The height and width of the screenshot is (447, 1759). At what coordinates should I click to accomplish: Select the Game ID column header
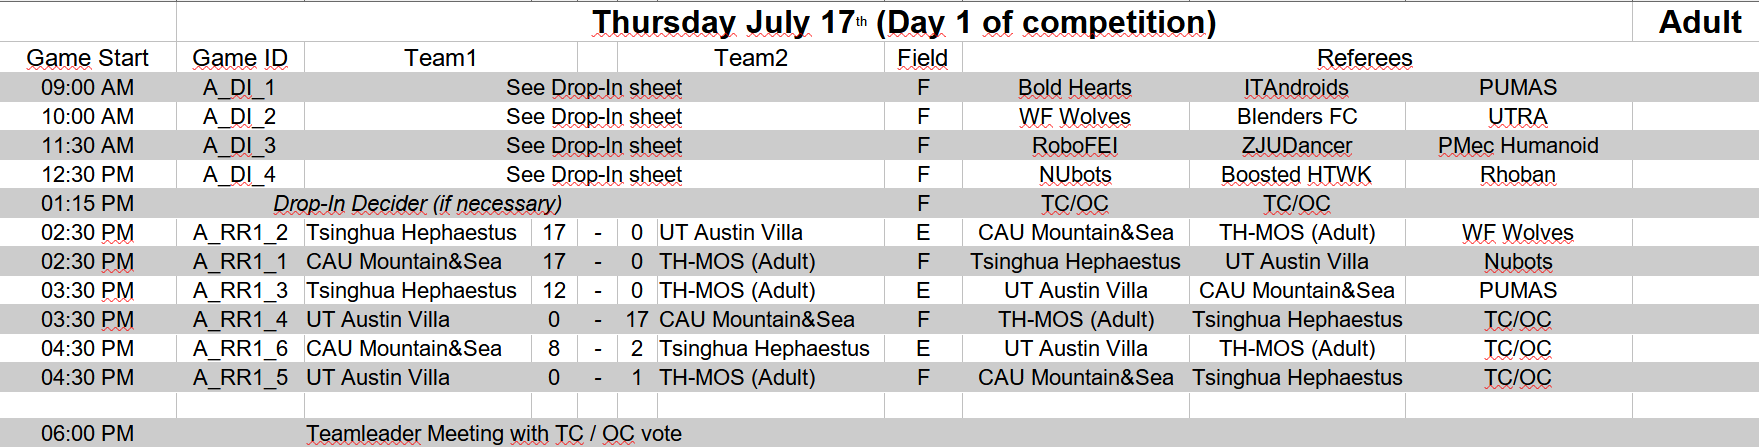240,58
